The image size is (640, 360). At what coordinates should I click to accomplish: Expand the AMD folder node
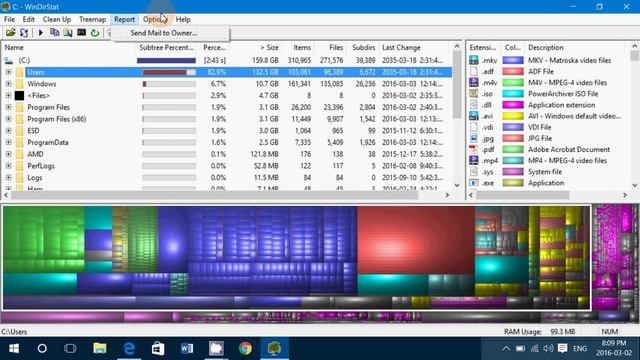pyautogui.click(x=9, y=154)
